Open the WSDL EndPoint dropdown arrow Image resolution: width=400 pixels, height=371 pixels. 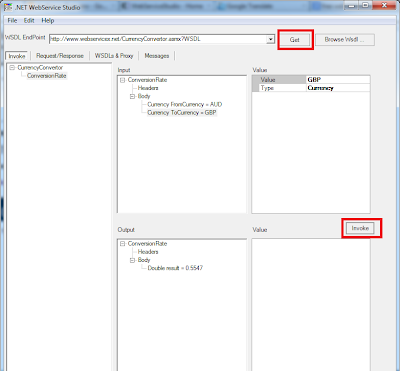(x=270, y=39)
